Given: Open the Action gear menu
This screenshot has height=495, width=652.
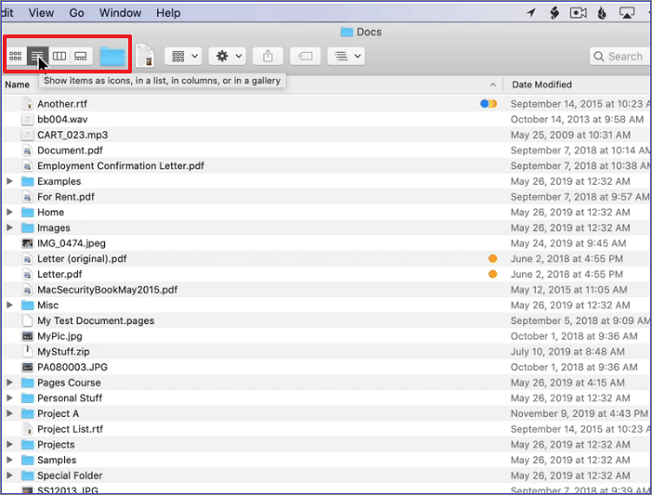Looking at the screenshot, I should tap(227, 56).
